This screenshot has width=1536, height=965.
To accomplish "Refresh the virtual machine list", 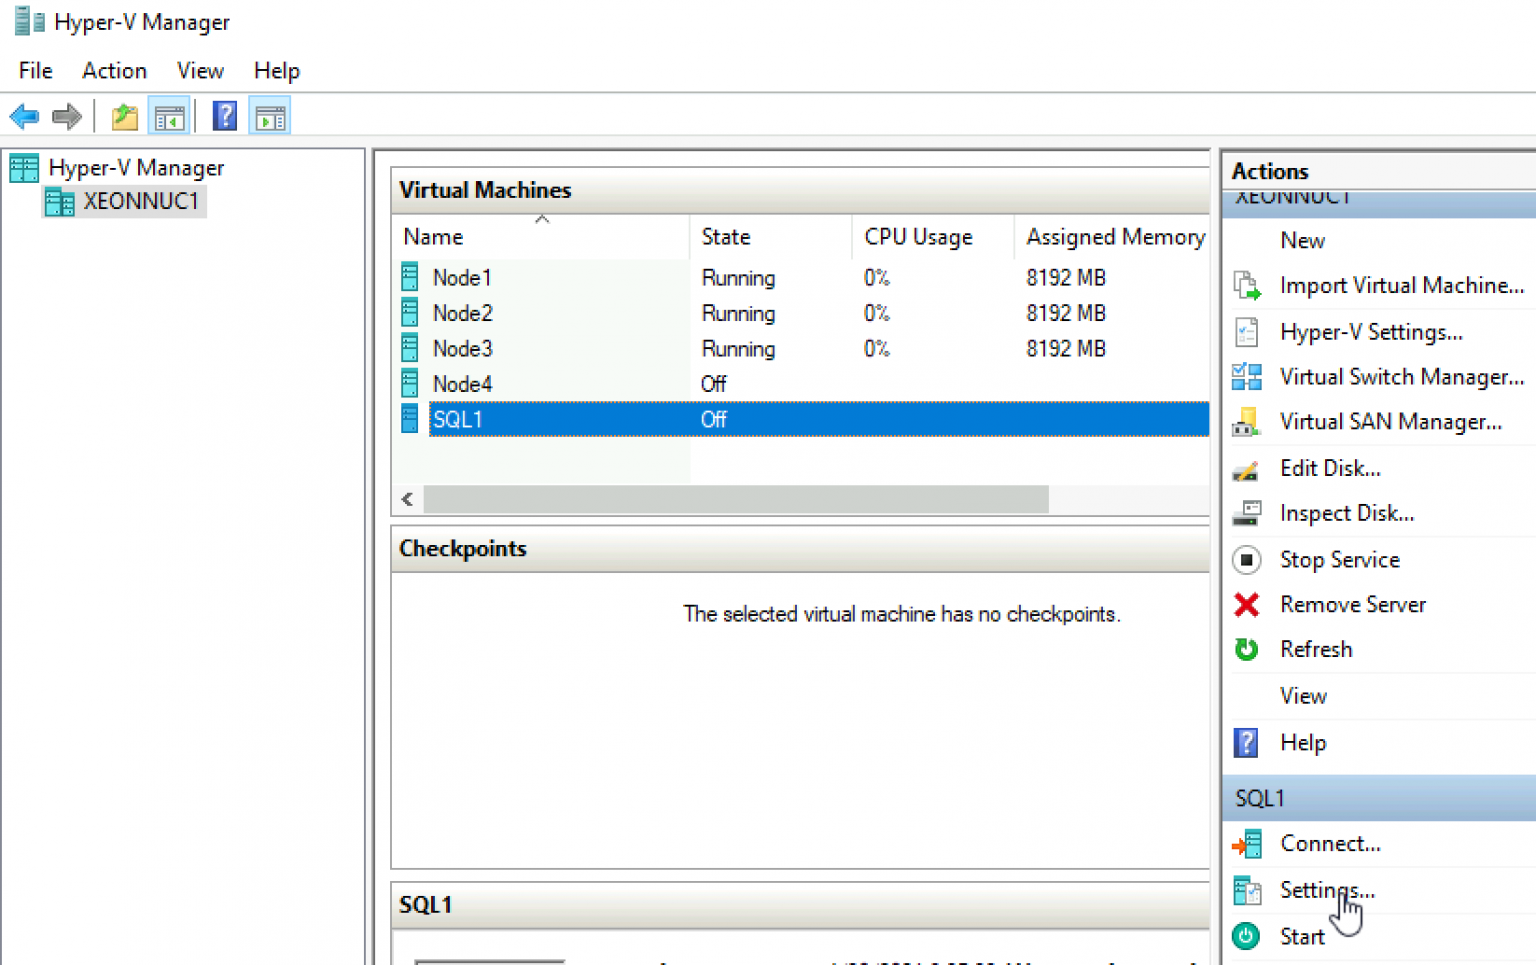I will tap(1316, 649).
